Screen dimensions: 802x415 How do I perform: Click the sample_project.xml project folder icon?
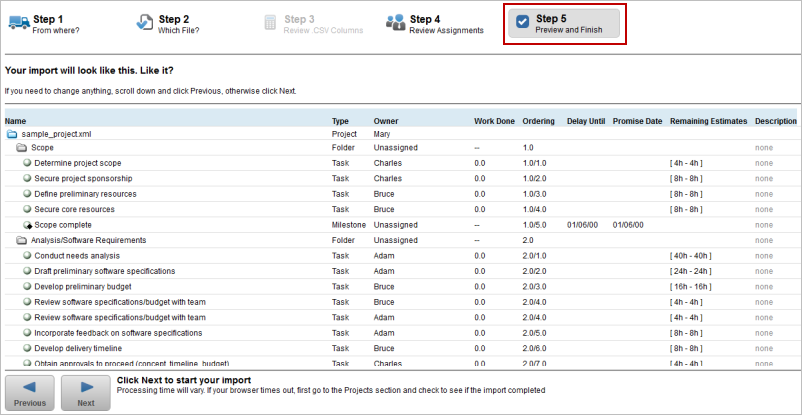coord(12,132)
